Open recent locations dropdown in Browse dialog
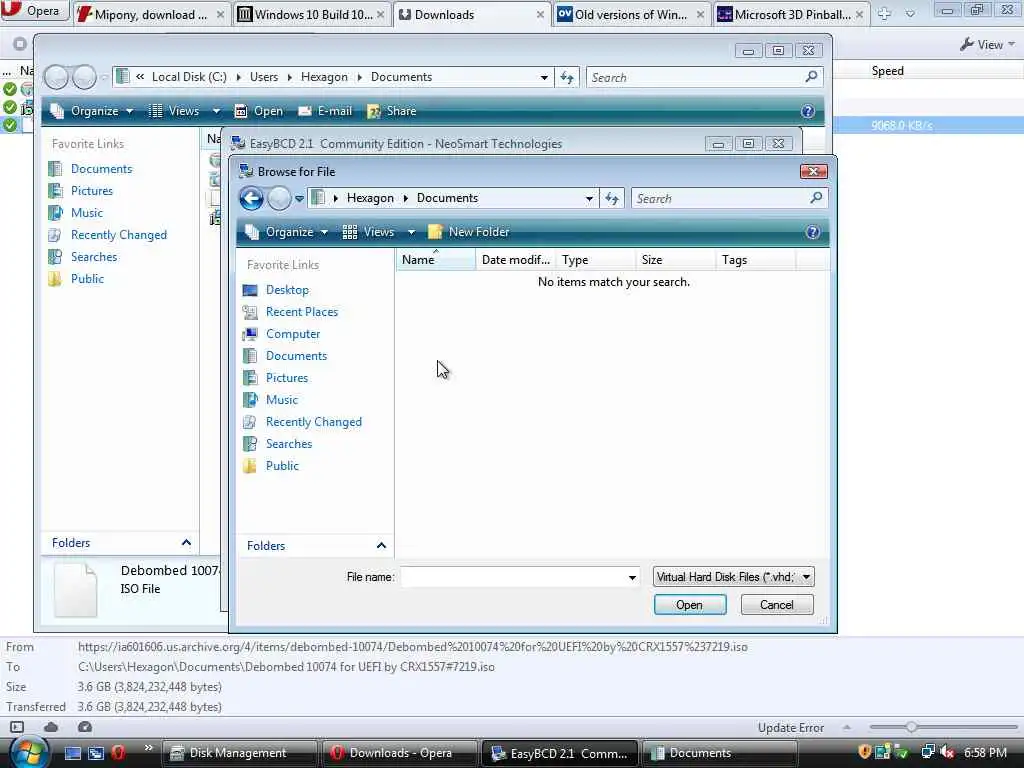Screen dimensions: 1024x768 [x=299, y=199]
